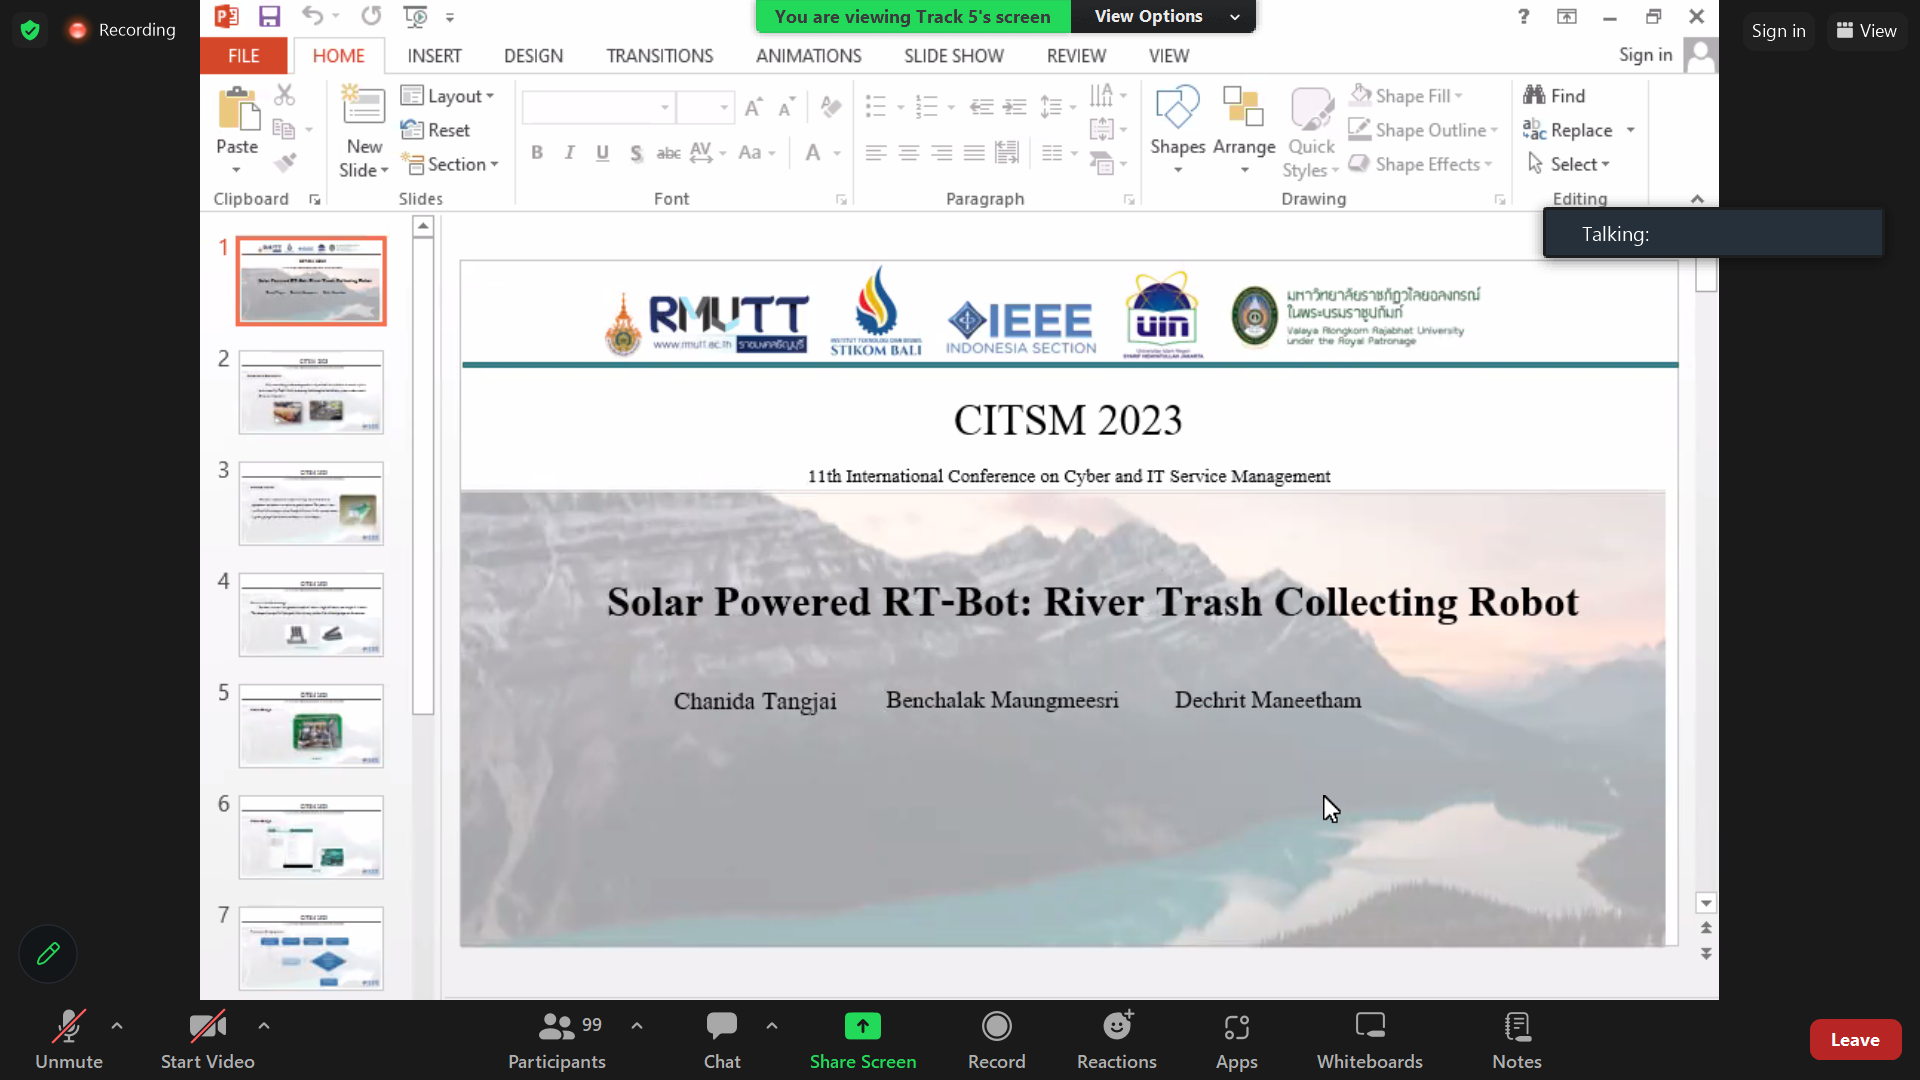Screen dimensions: 1920x1080
Task: Open the Reactions emoji icon
Action: [1117, 1026]
